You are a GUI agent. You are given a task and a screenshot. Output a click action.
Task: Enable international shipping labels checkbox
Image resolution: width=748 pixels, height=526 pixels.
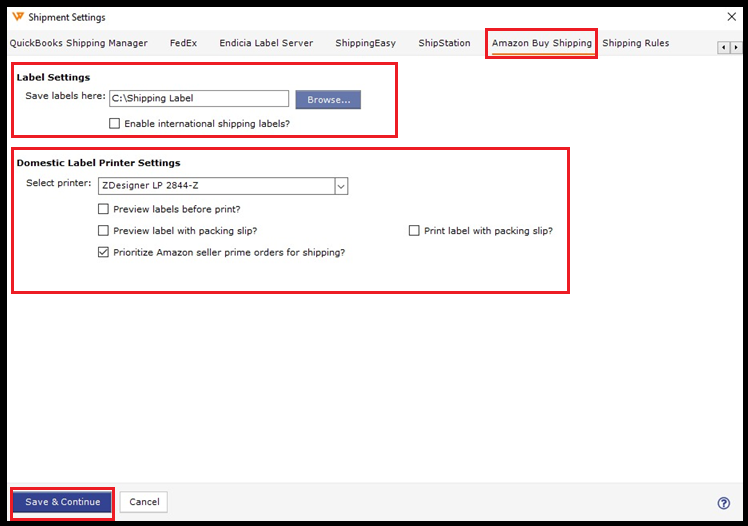[x=114, y=124]
